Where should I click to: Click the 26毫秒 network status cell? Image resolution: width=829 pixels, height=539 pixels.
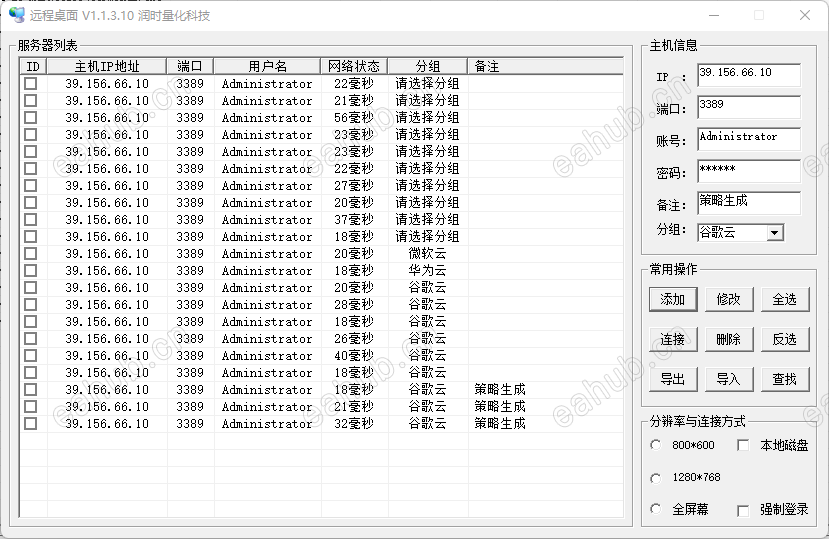(x=354, y=339)
